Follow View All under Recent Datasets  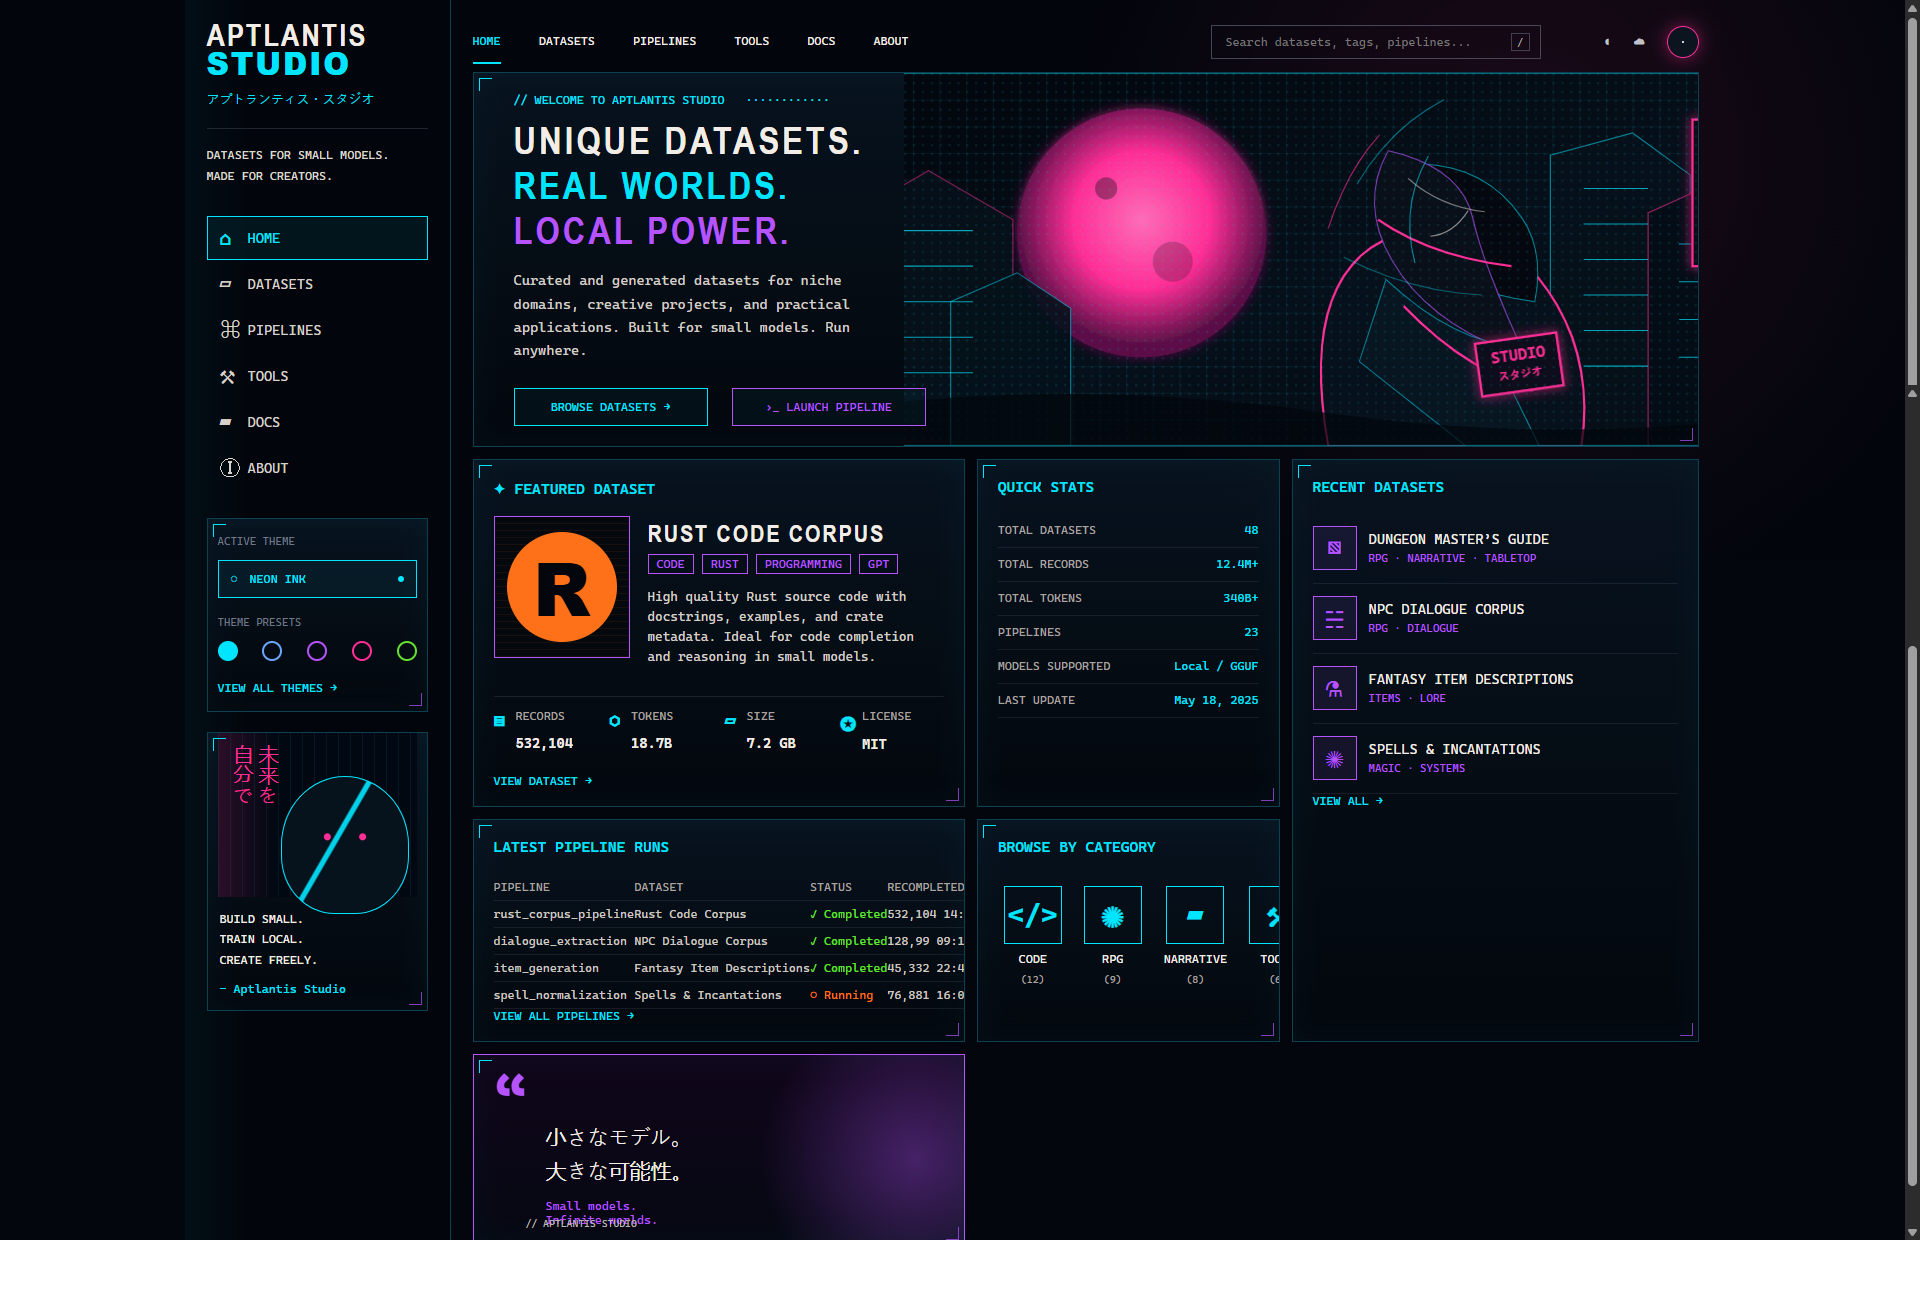[x=1348, y=802]
